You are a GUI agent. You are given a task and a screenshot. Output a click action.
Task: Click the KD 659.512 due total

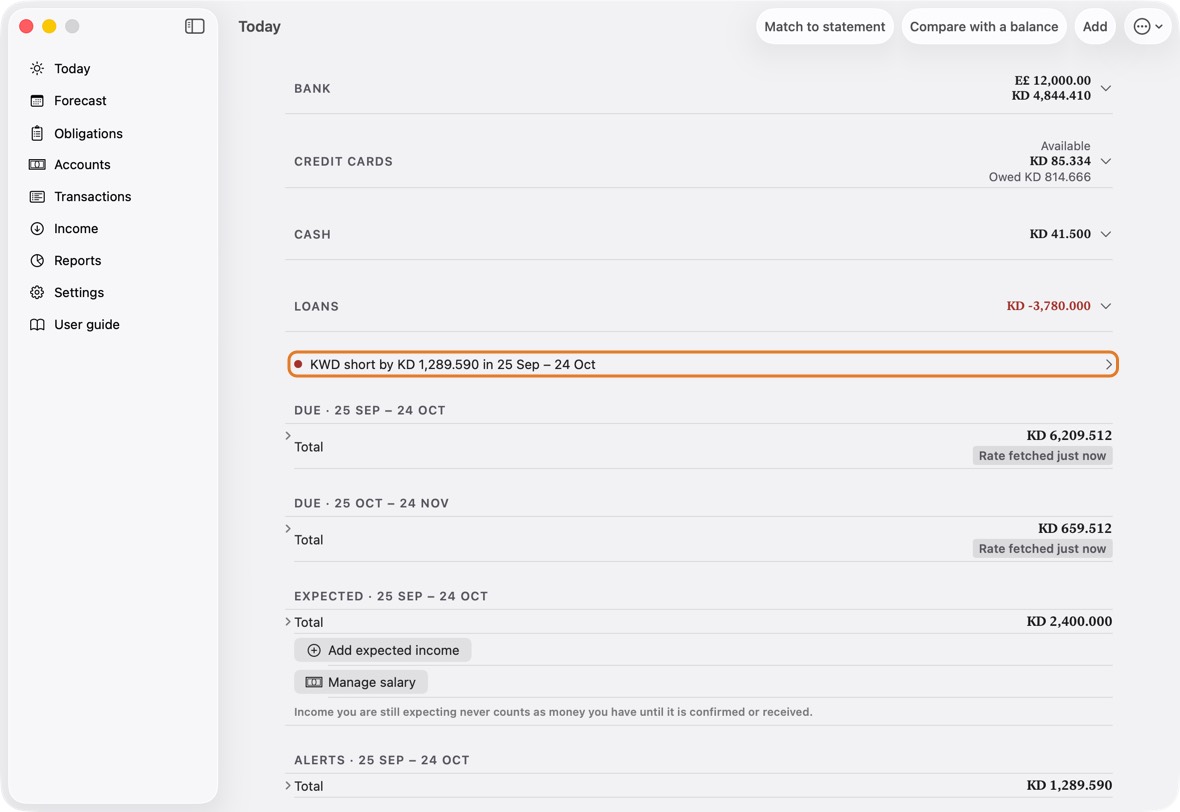coord(1075,528)
